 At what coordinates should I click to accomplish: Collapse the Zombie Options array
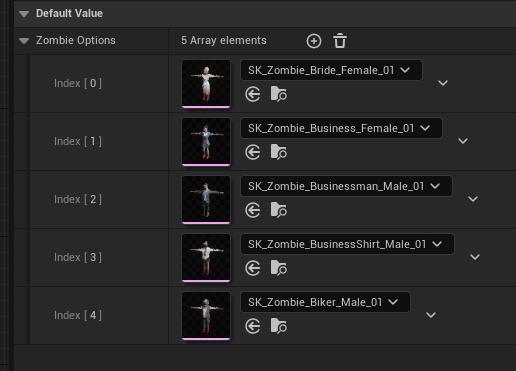coord(24,41)
